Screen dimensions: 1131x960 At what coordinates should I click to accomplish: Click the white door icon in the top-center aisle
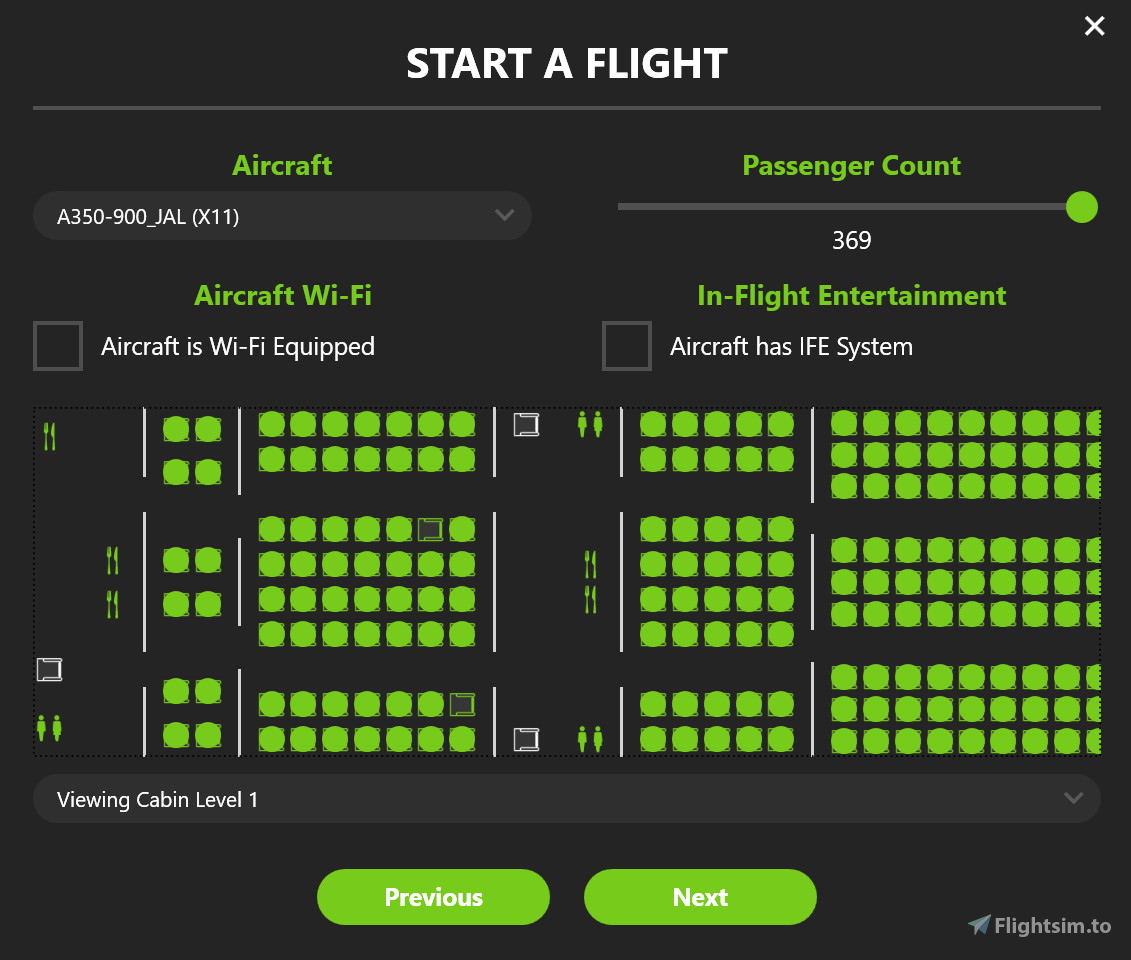[527, 424]
